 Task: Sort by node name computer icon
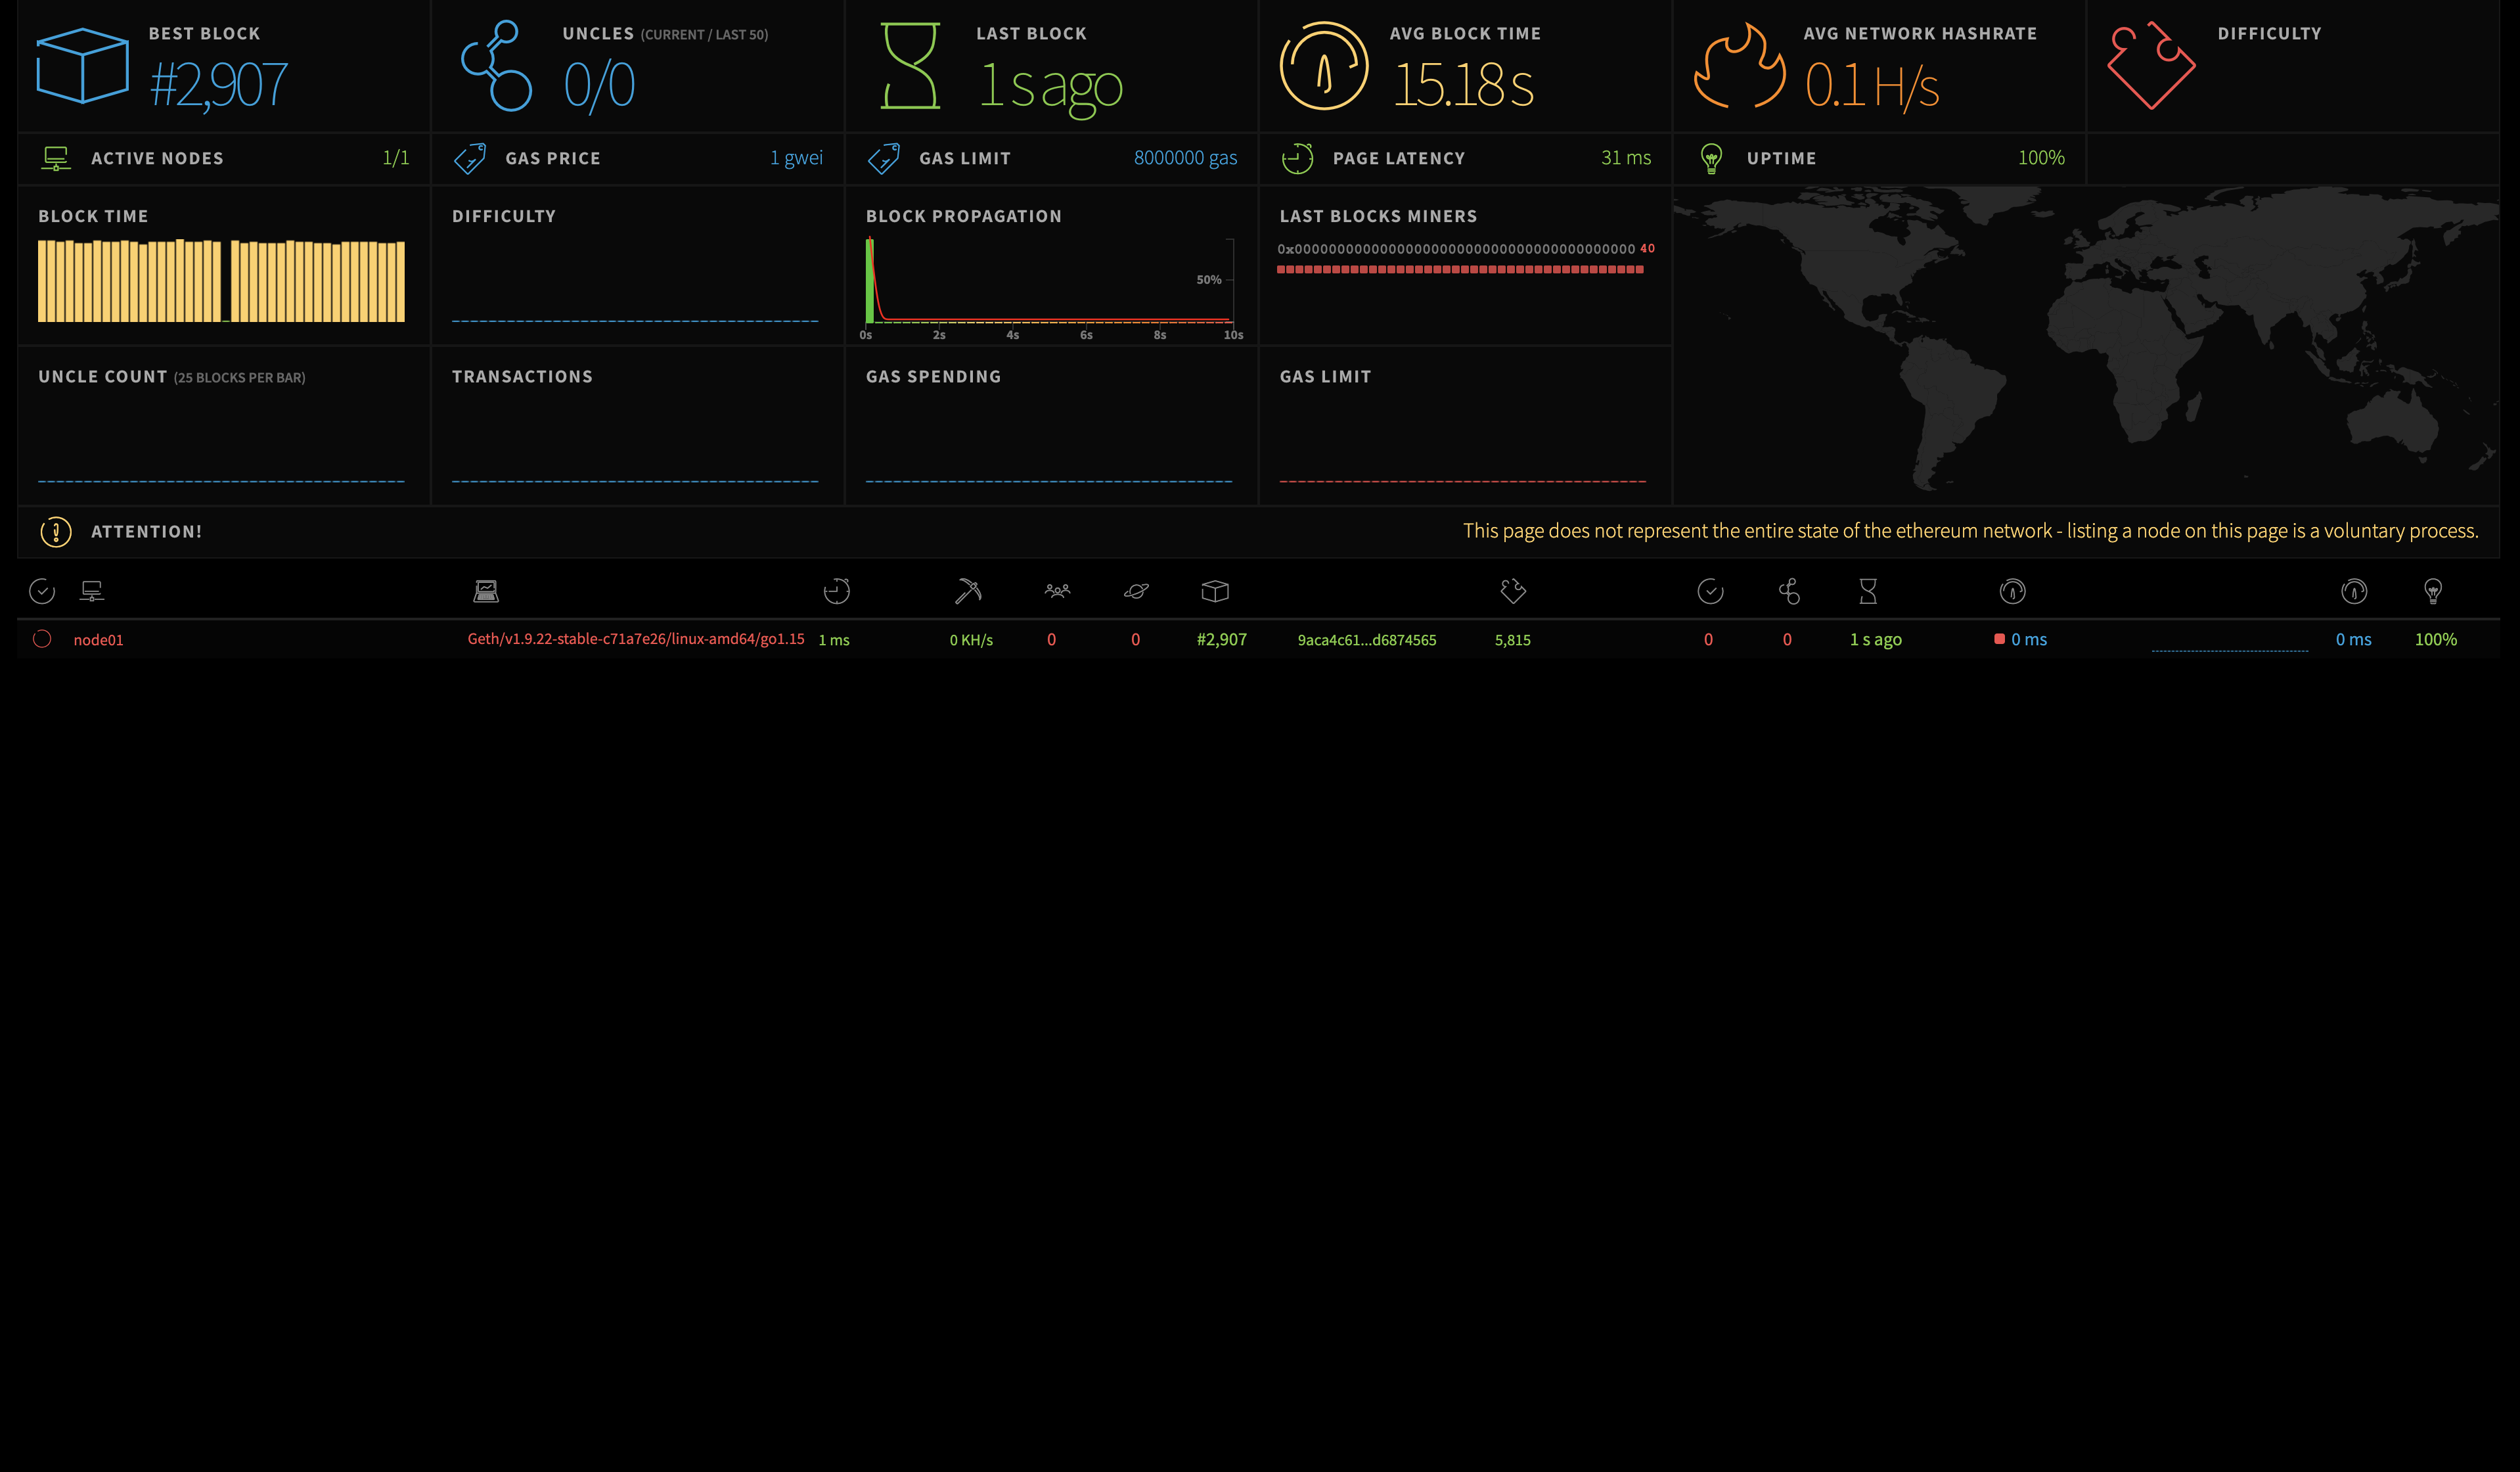[x=92, y=591]
